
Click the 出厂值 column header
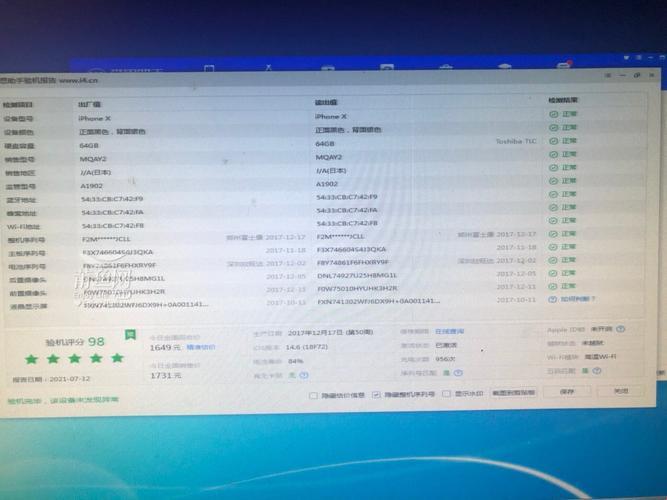89,104
